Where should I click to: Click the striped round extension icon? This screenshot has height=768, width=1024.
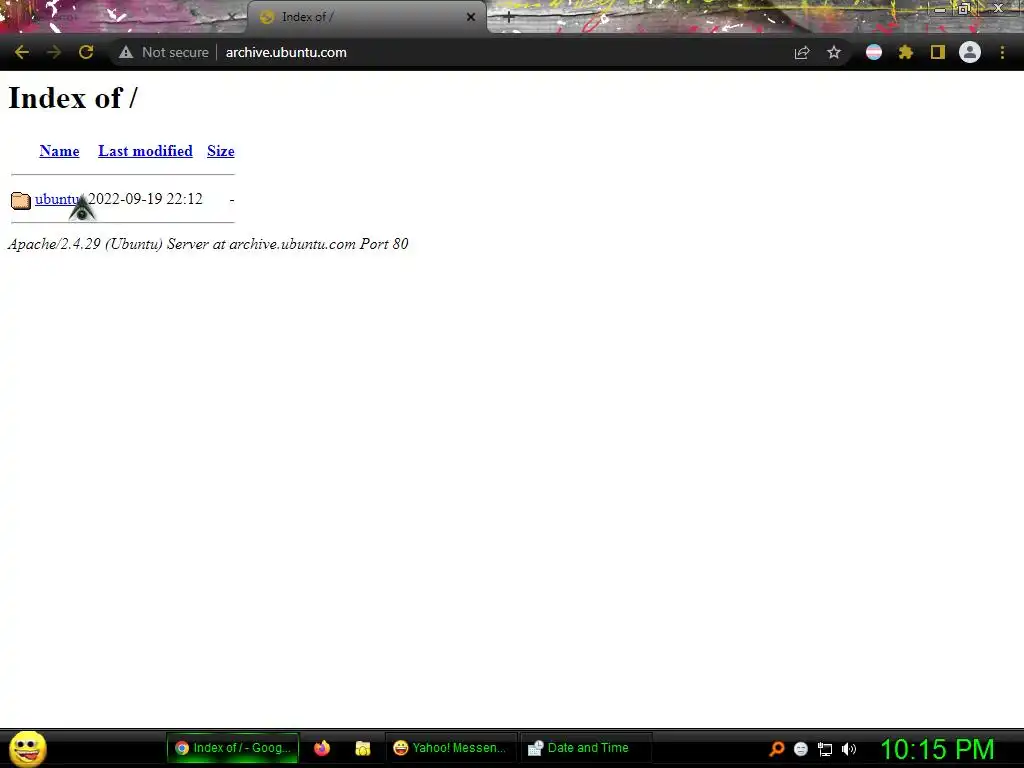(874, 52)
